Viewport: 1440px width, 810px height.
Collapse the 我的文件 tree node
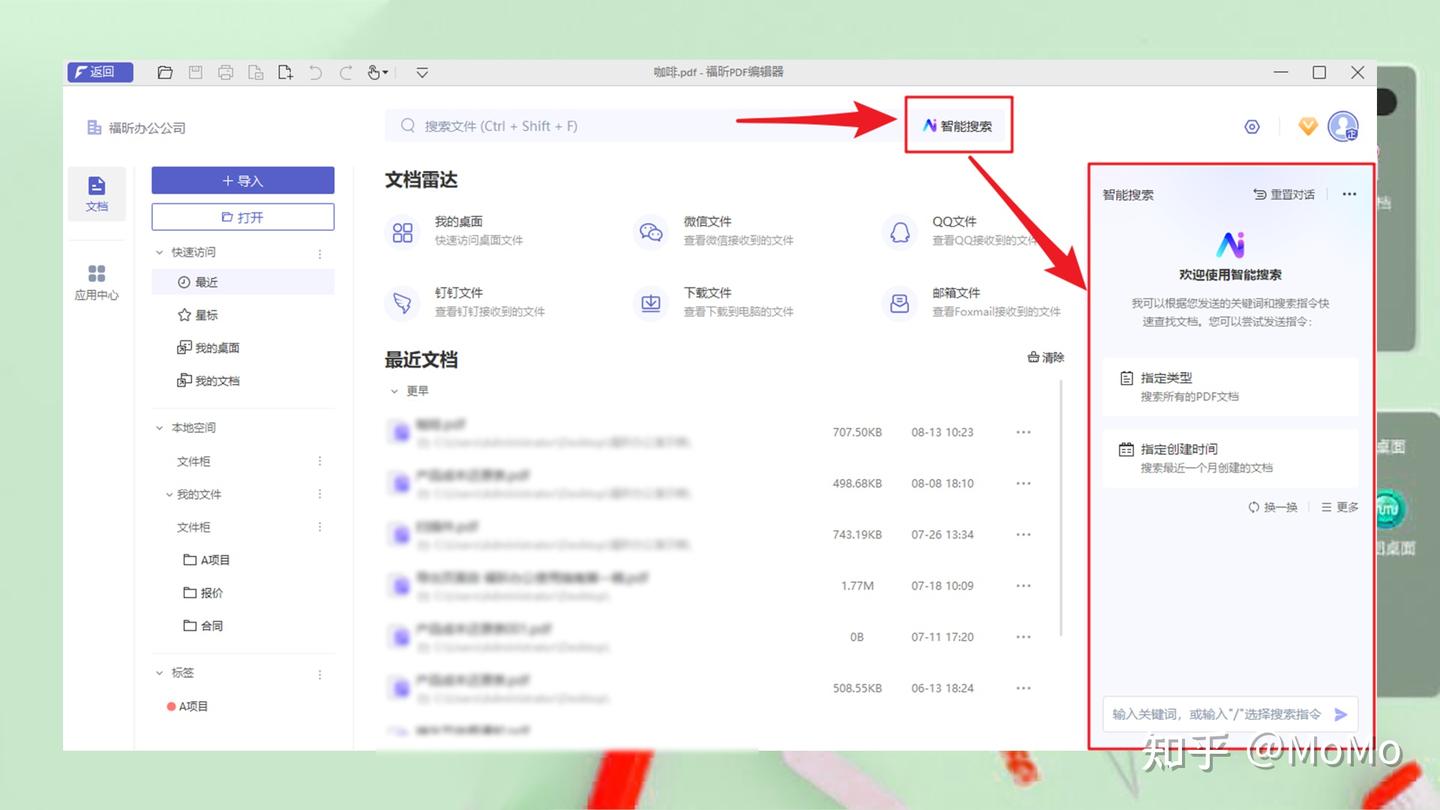pyautogui.click(x=169, y=495)
